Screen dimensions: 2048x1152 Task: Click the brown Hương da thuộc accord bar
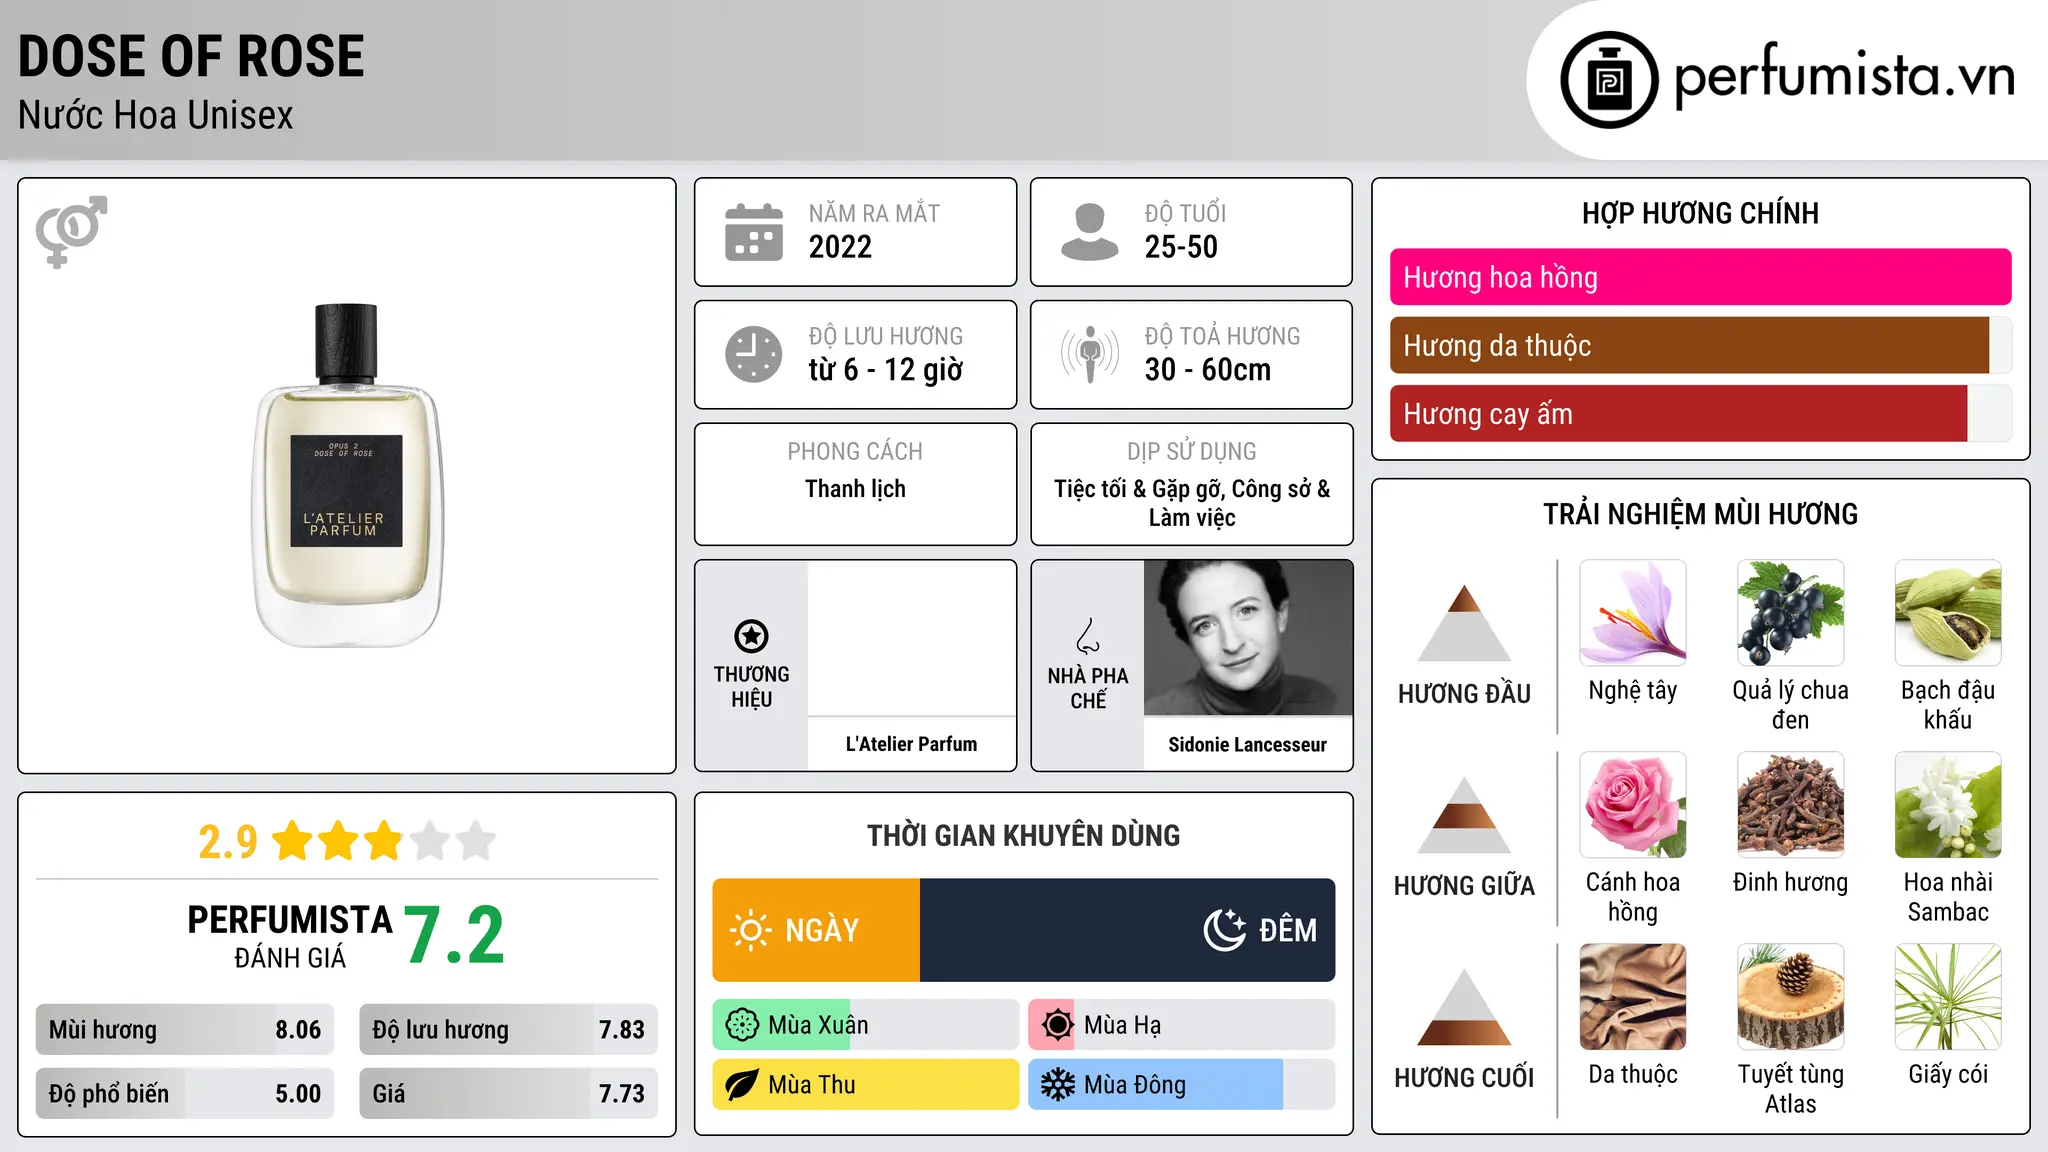pos(1689,345)
